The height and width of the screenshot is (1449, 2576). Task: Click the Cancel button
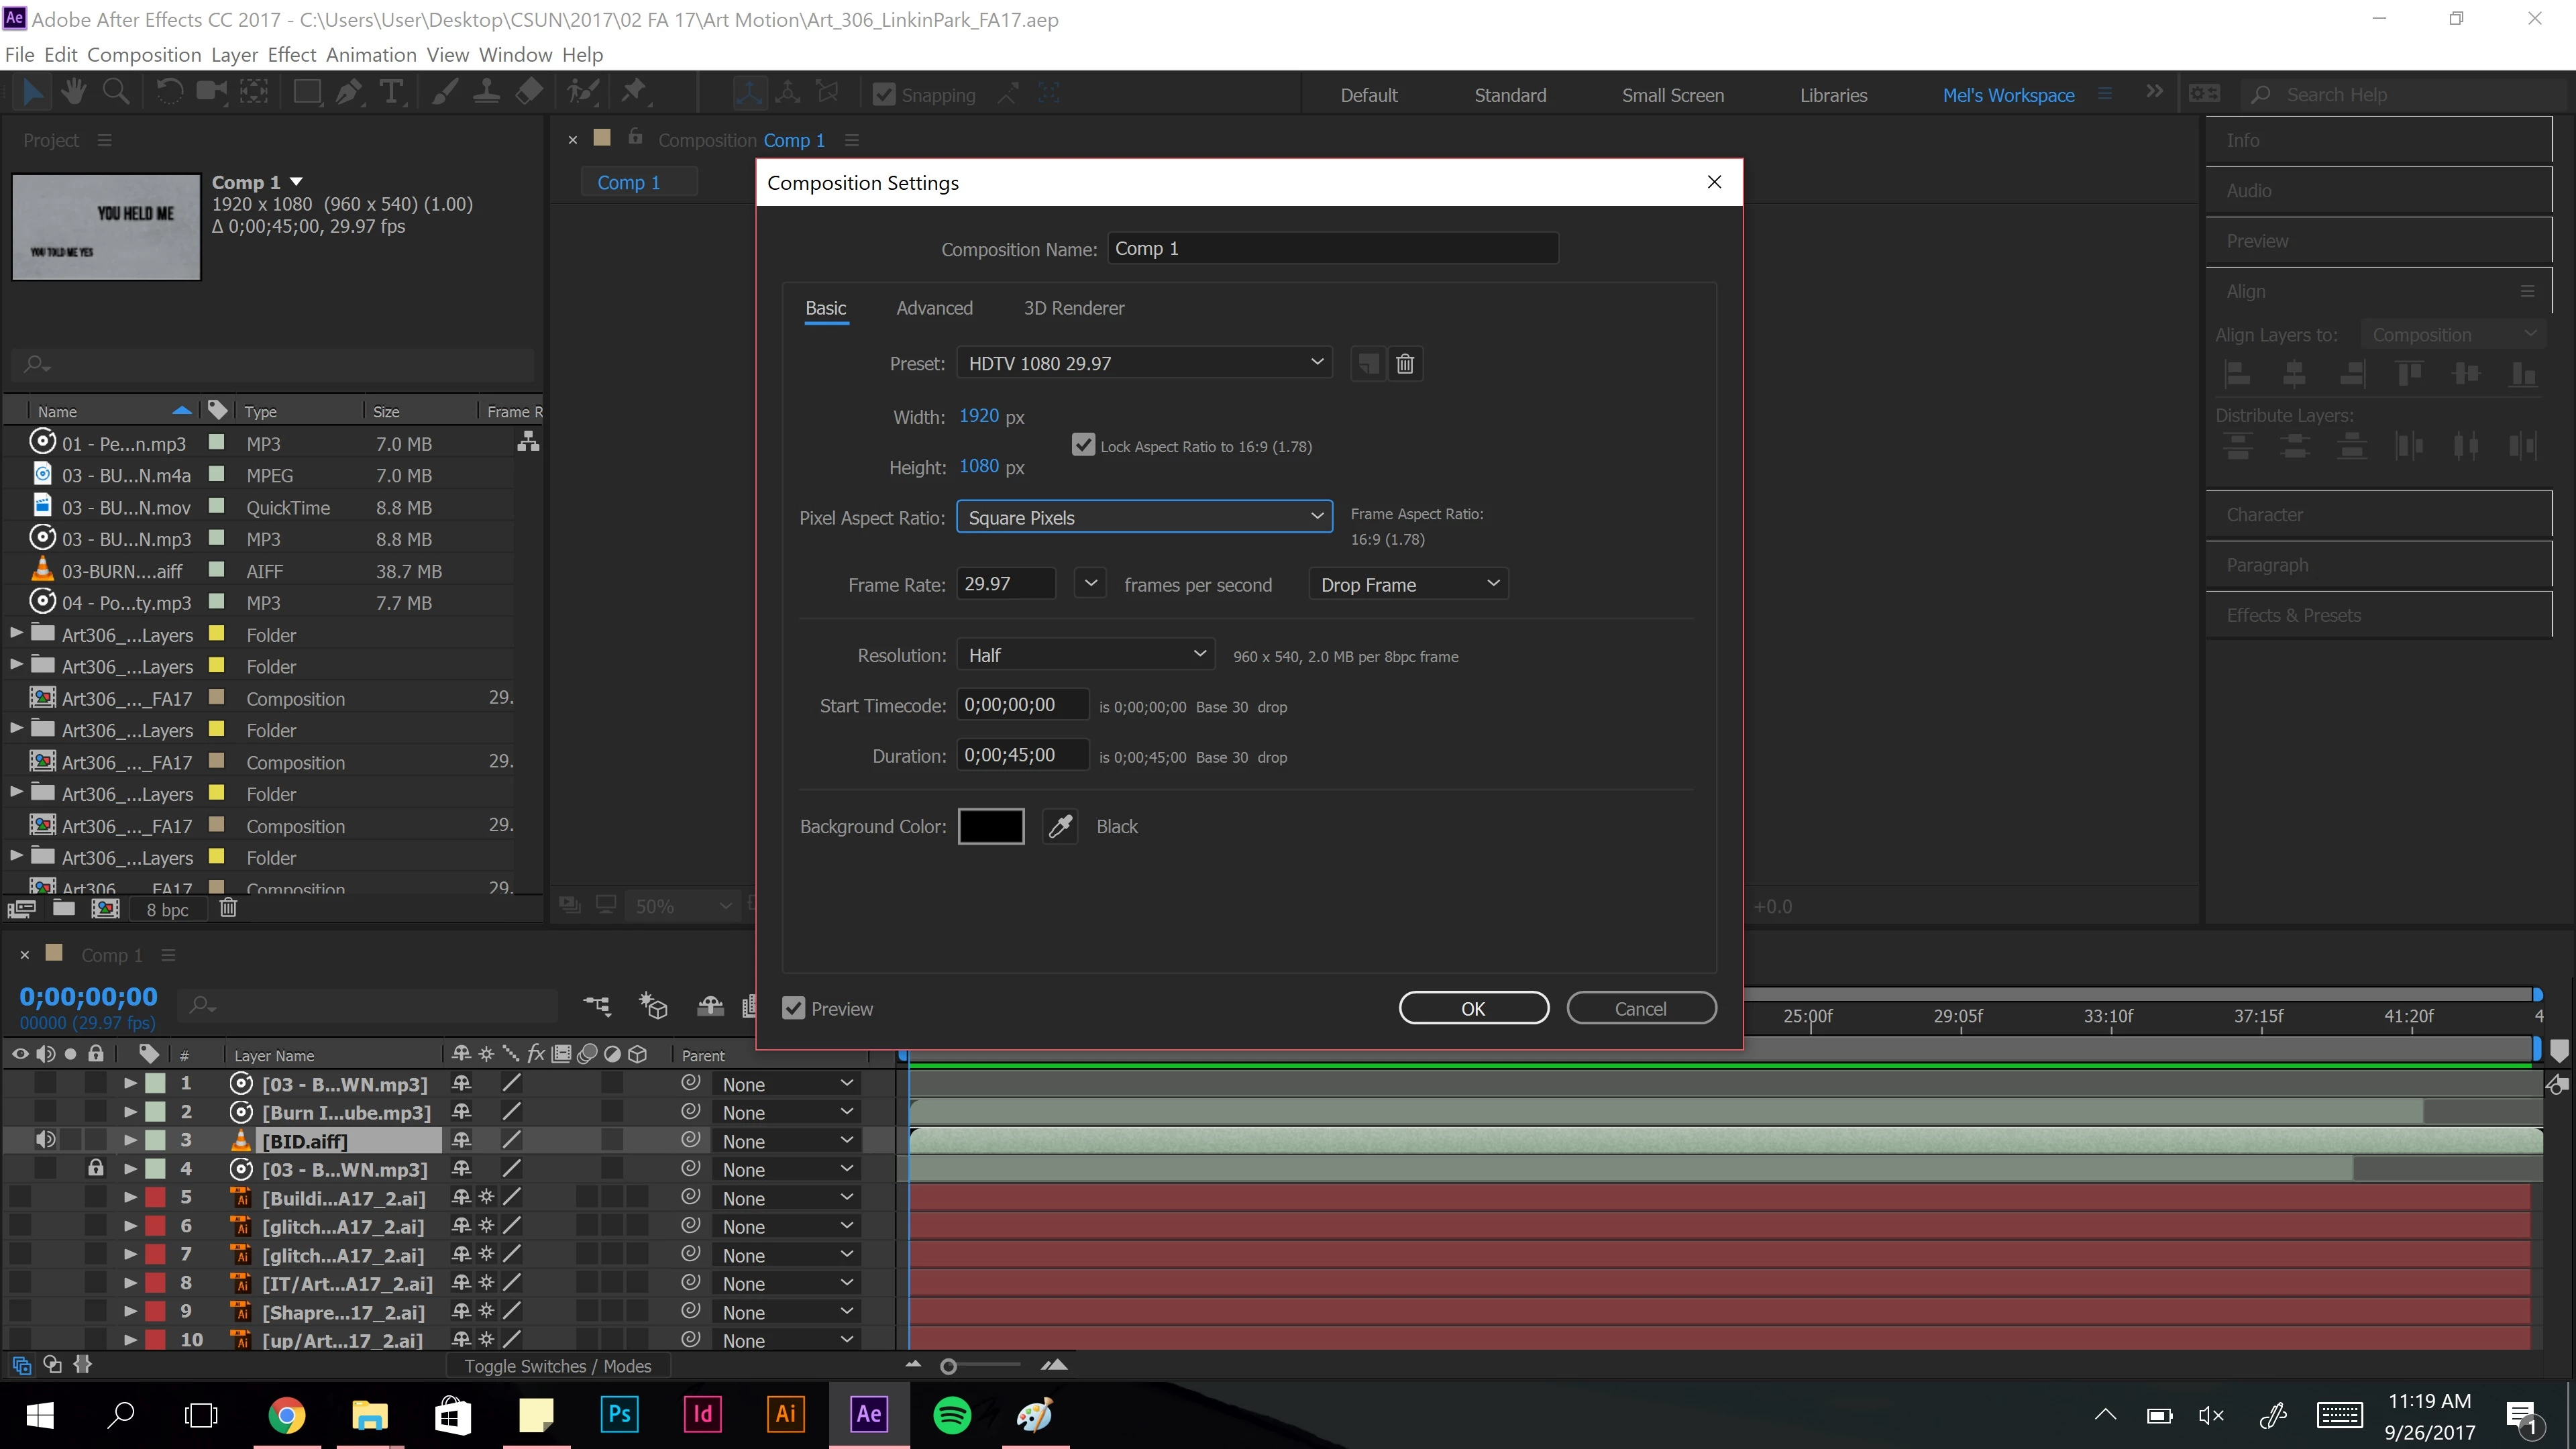(1640, 1008)
